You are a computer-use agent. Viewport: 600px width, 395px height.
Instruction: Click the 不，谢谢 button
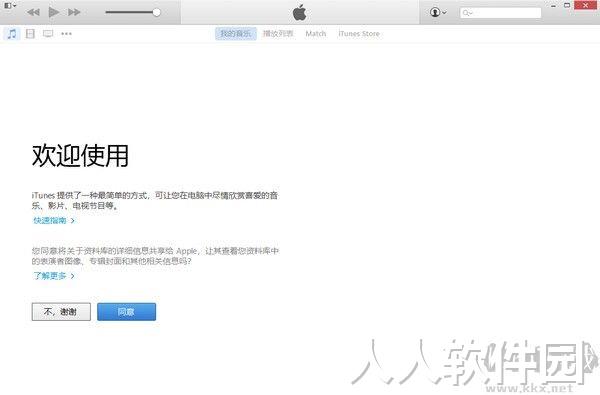(61, 312)
